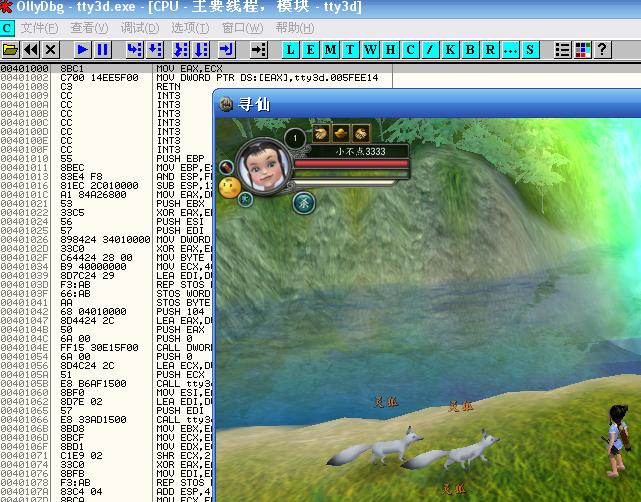
Task: Open help with question mark icon
Action: click(x=602, y=50)
